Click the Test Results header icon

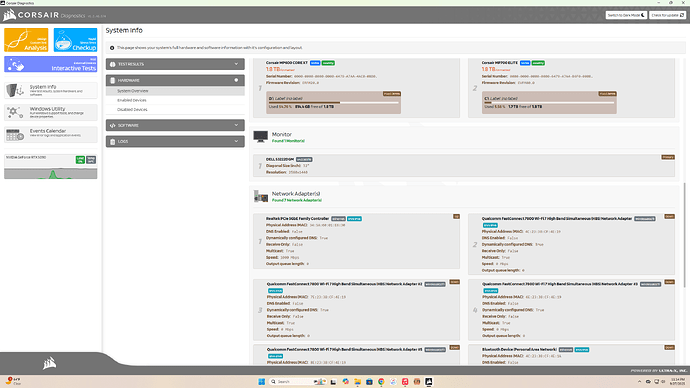[113, 64]
